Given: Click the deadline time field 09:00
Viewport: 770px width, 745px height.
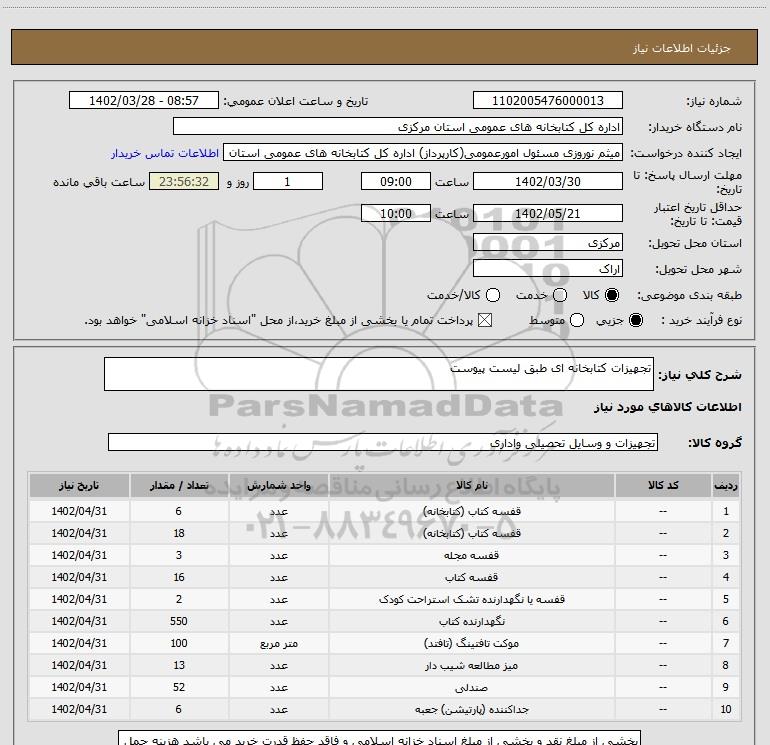Looking at the screenshot, I should click(396, 182).
